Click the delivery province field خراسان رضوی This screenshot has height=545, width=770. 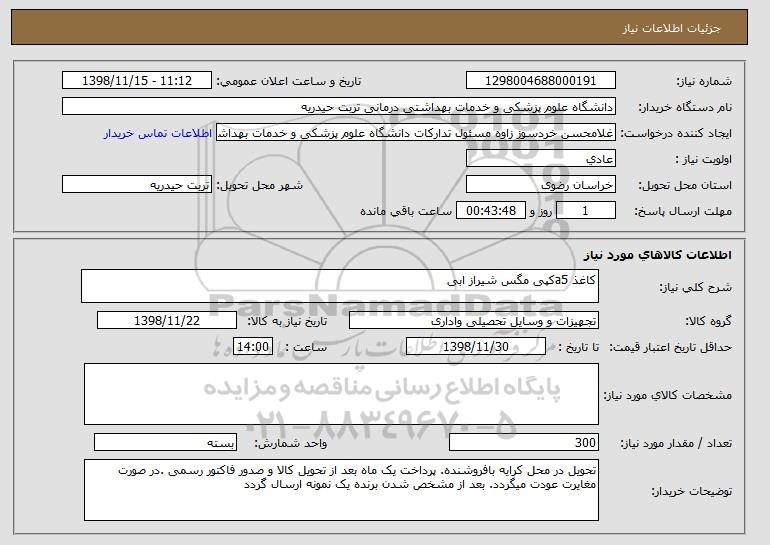coord(541,185)
